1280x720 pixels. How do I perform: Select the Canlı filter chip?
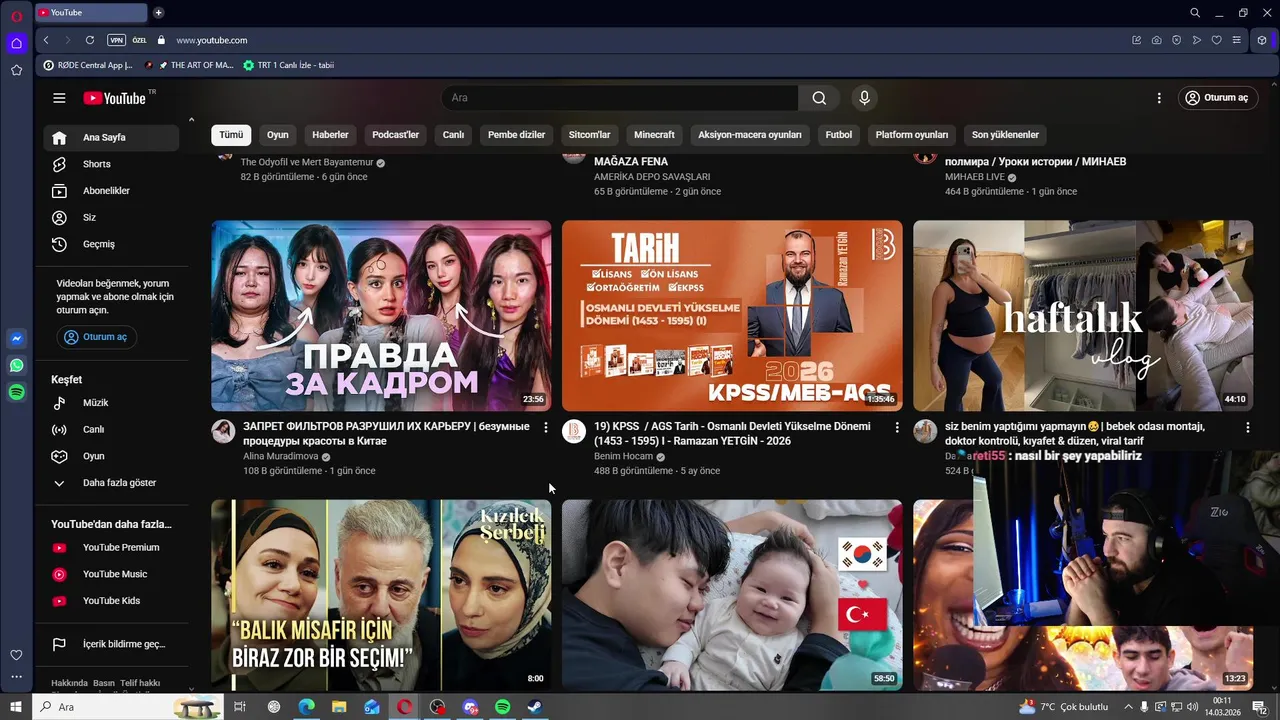pyautogui.click(x=454, y=135)
